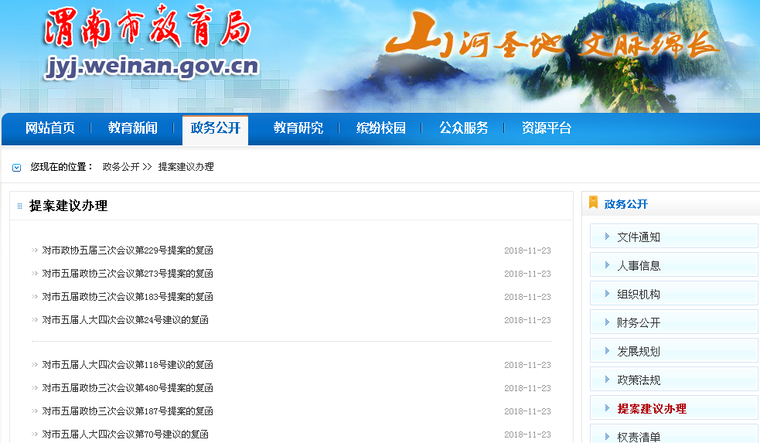Click the chevron bullet before 第118号建议 row
Screen dimensions: 760x443
pos(34,364)
